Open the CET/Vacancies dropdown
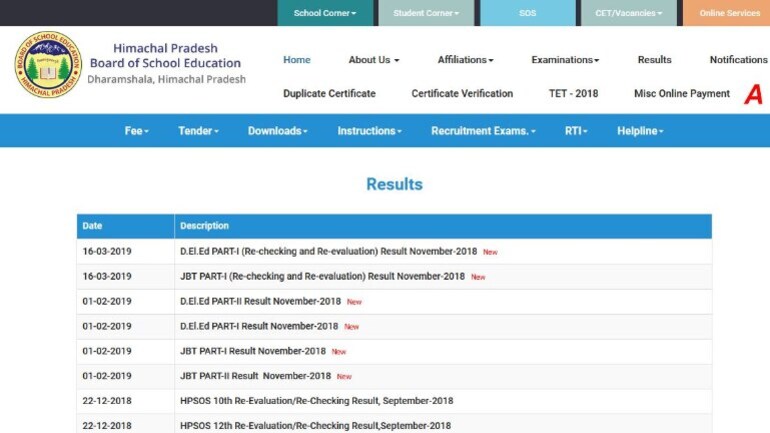The image size is (770, 433). [628, 13]
